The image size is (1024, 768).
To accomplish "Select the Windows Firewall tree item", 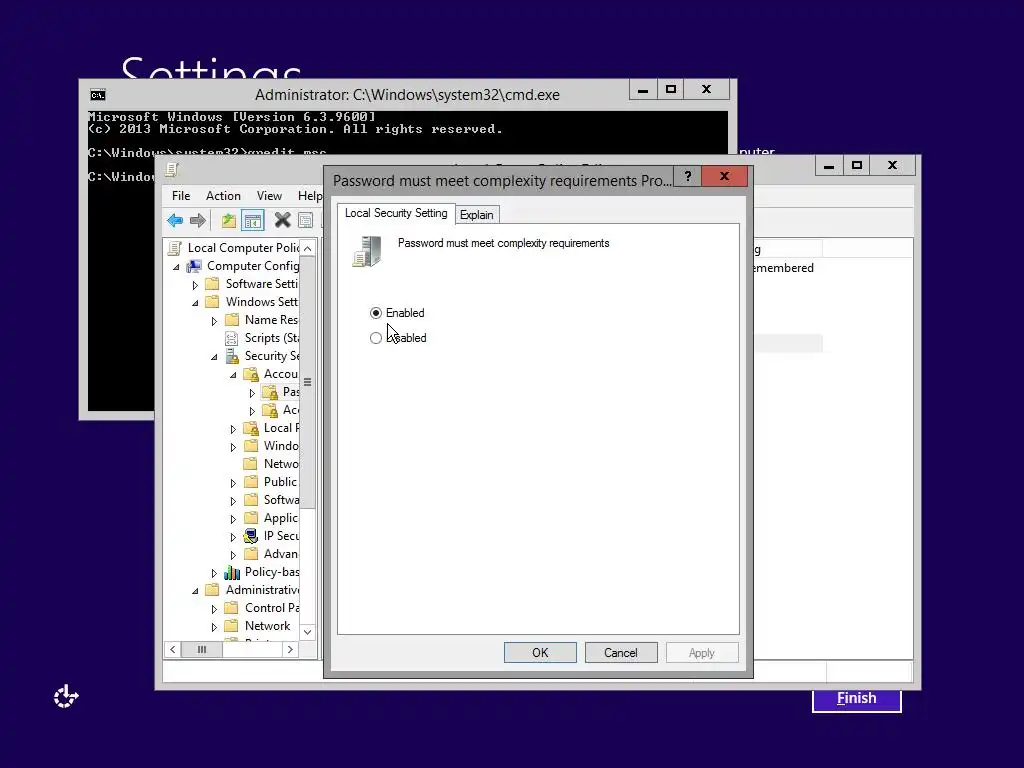I will tap(281, 446).
